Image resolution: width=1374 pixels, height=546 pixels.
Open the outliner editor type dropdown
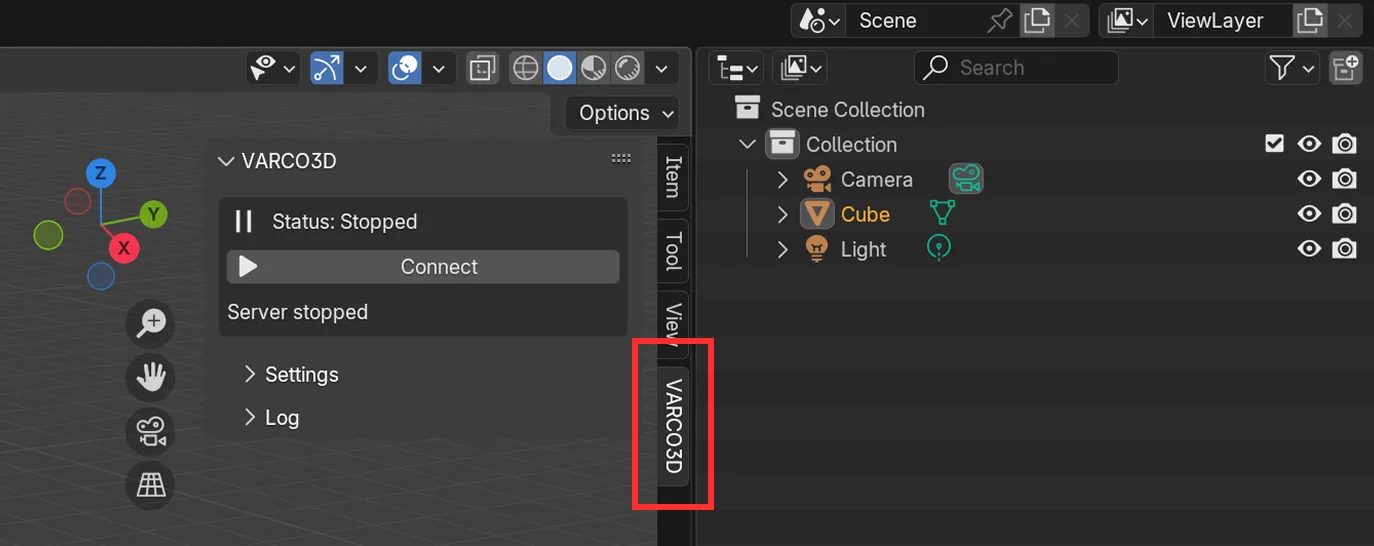pos(738,68)
